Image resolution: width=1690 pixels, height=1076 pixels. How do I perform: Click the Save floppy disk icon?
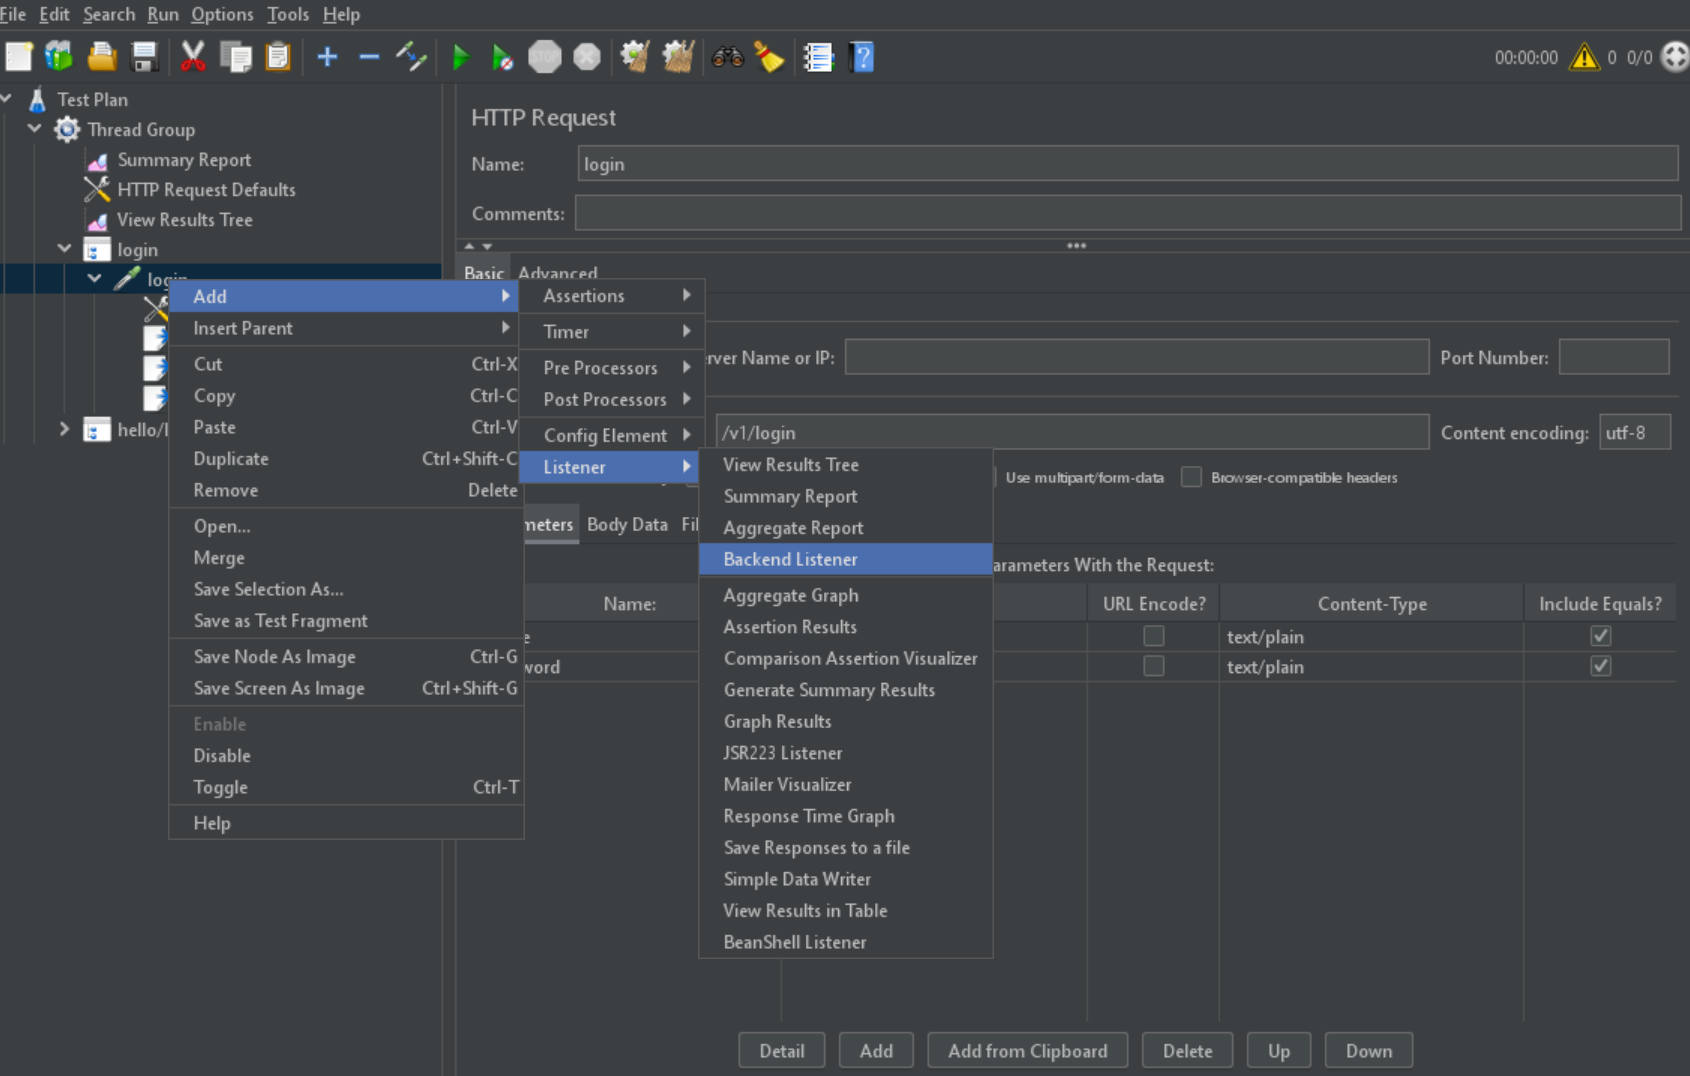145,57
